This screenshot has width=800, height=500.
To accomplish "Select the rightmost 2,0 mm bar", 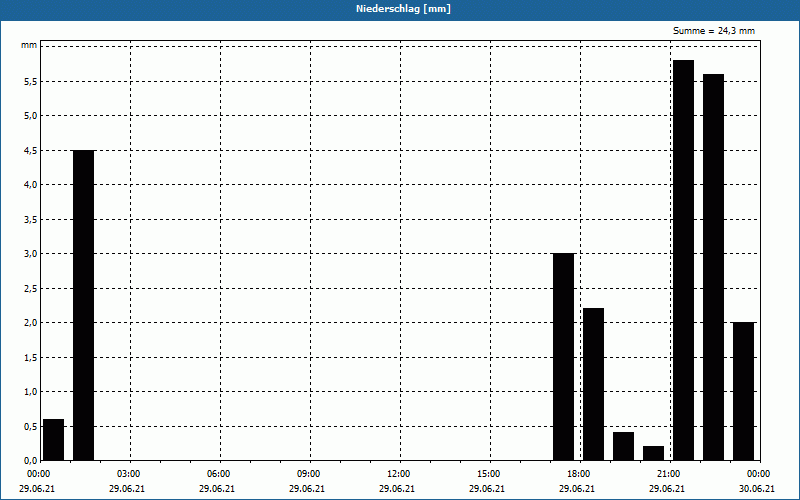I will pyautogui.click(x=743, y=391).
